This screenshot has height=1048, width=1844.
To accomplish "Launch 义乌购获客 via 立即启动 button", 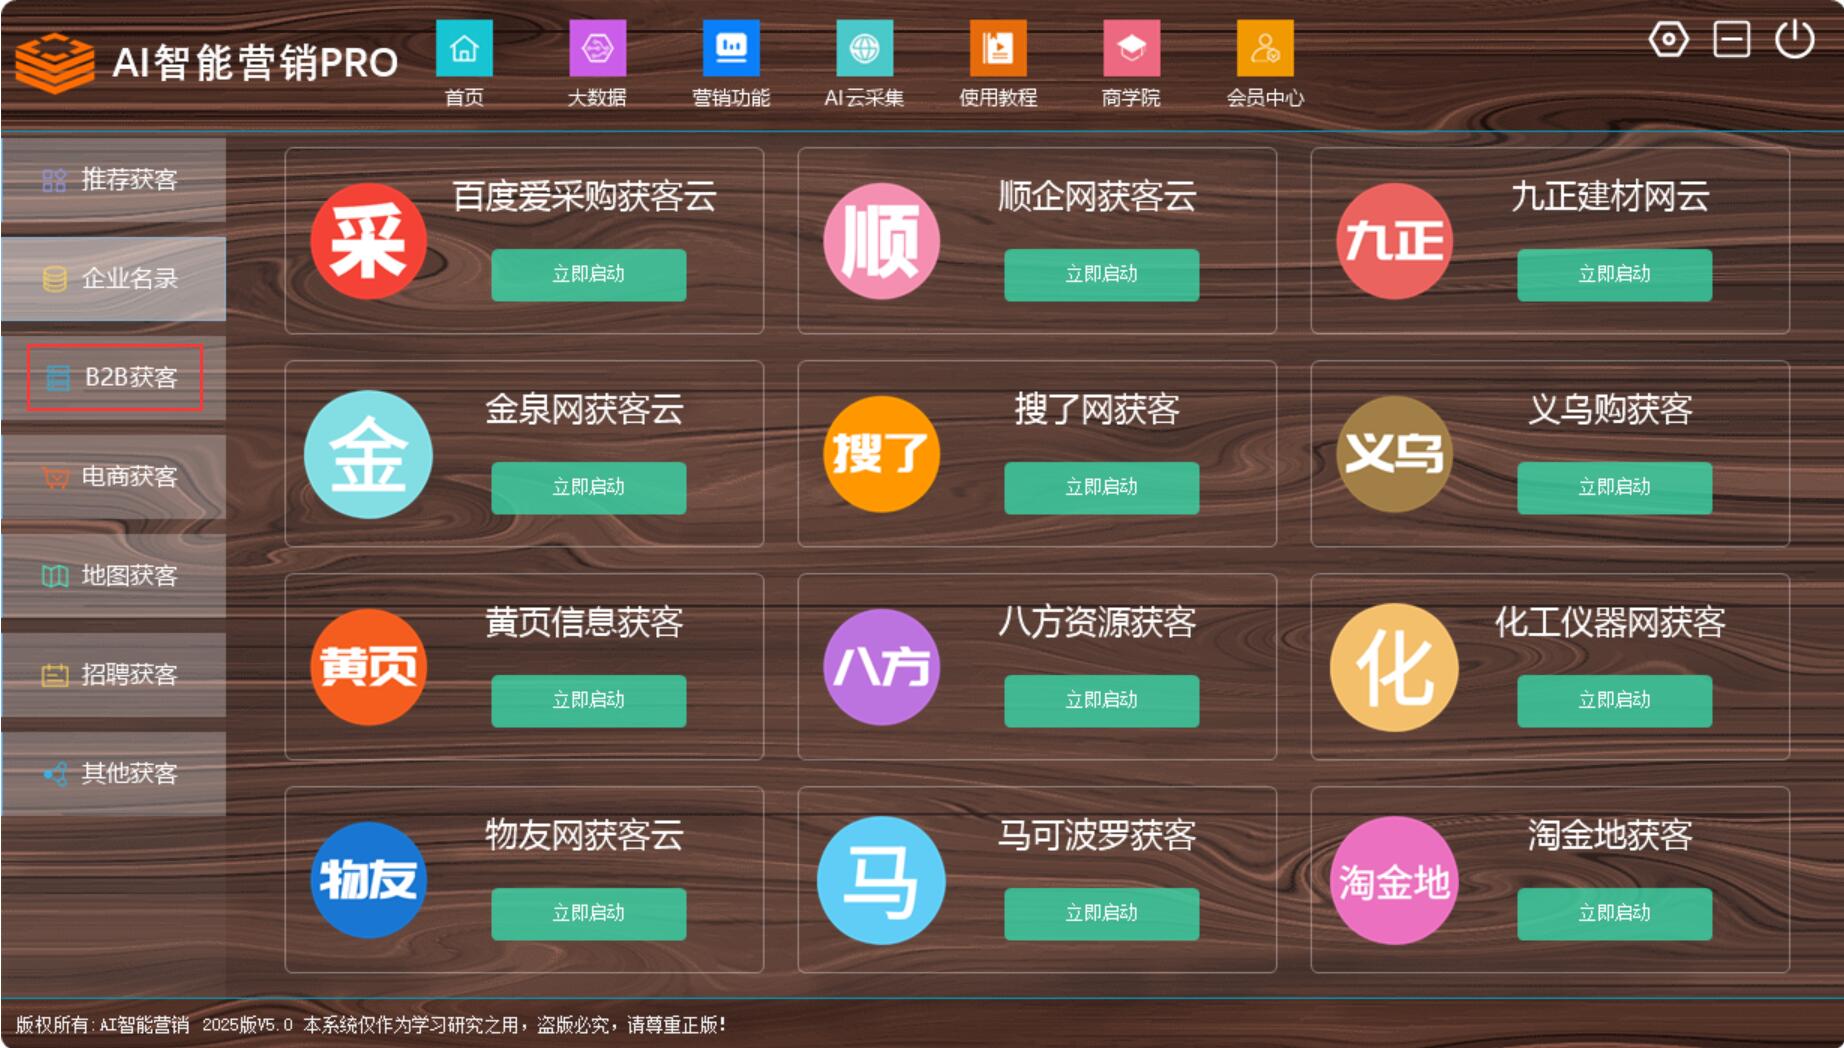I will 1614,488.
